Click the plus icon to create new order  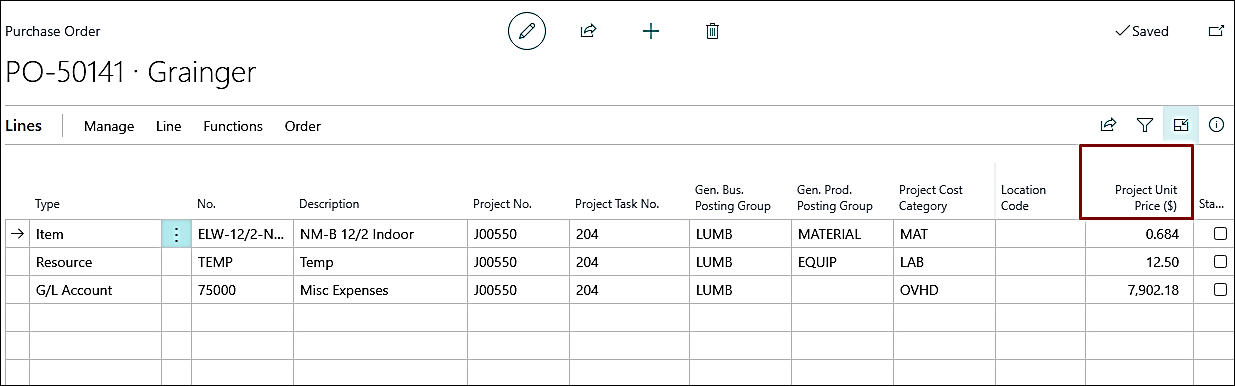point(650,31)
